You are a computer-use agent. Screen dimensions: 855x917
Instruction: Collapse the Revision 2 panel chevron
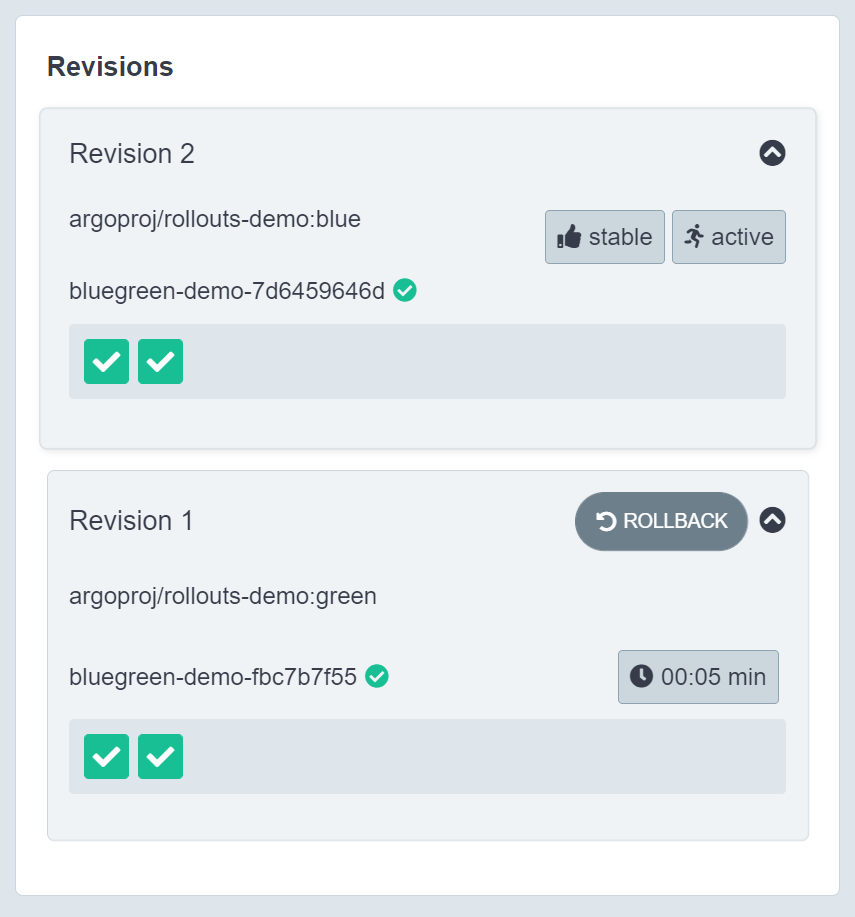pos(772,153)
